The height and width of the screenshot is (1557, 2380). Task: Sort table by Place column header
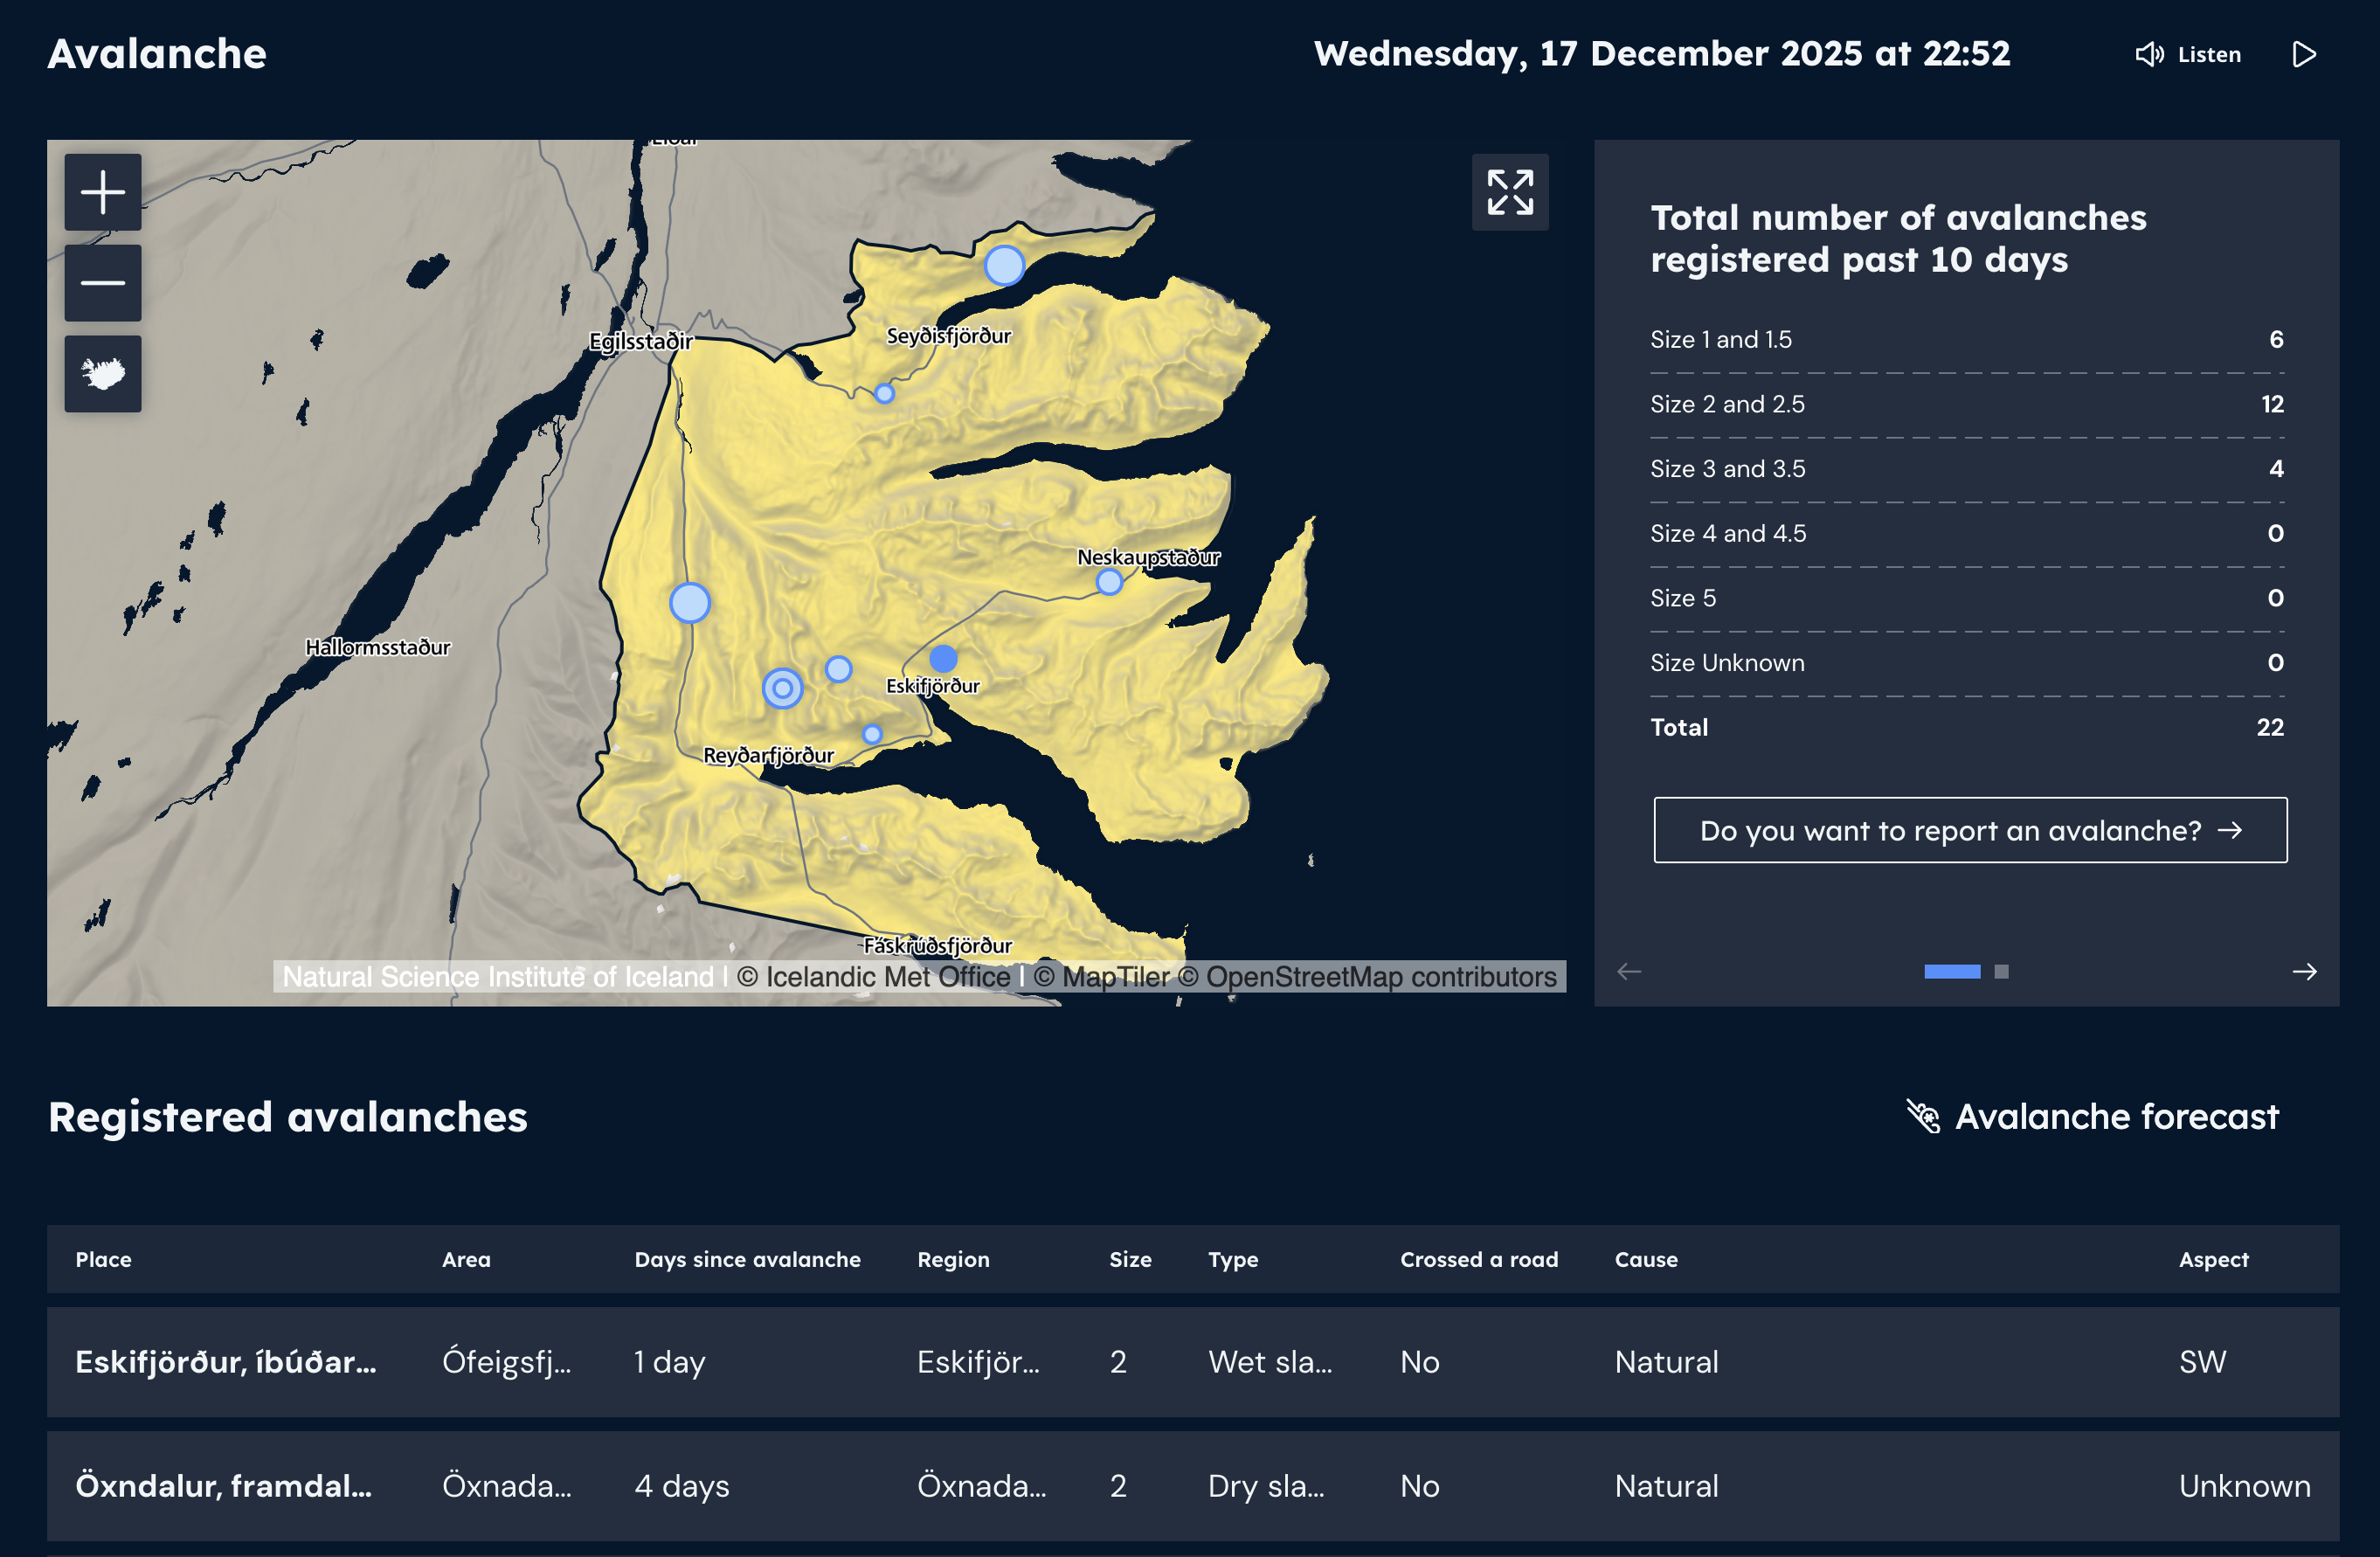click(x=103, y=1260)
